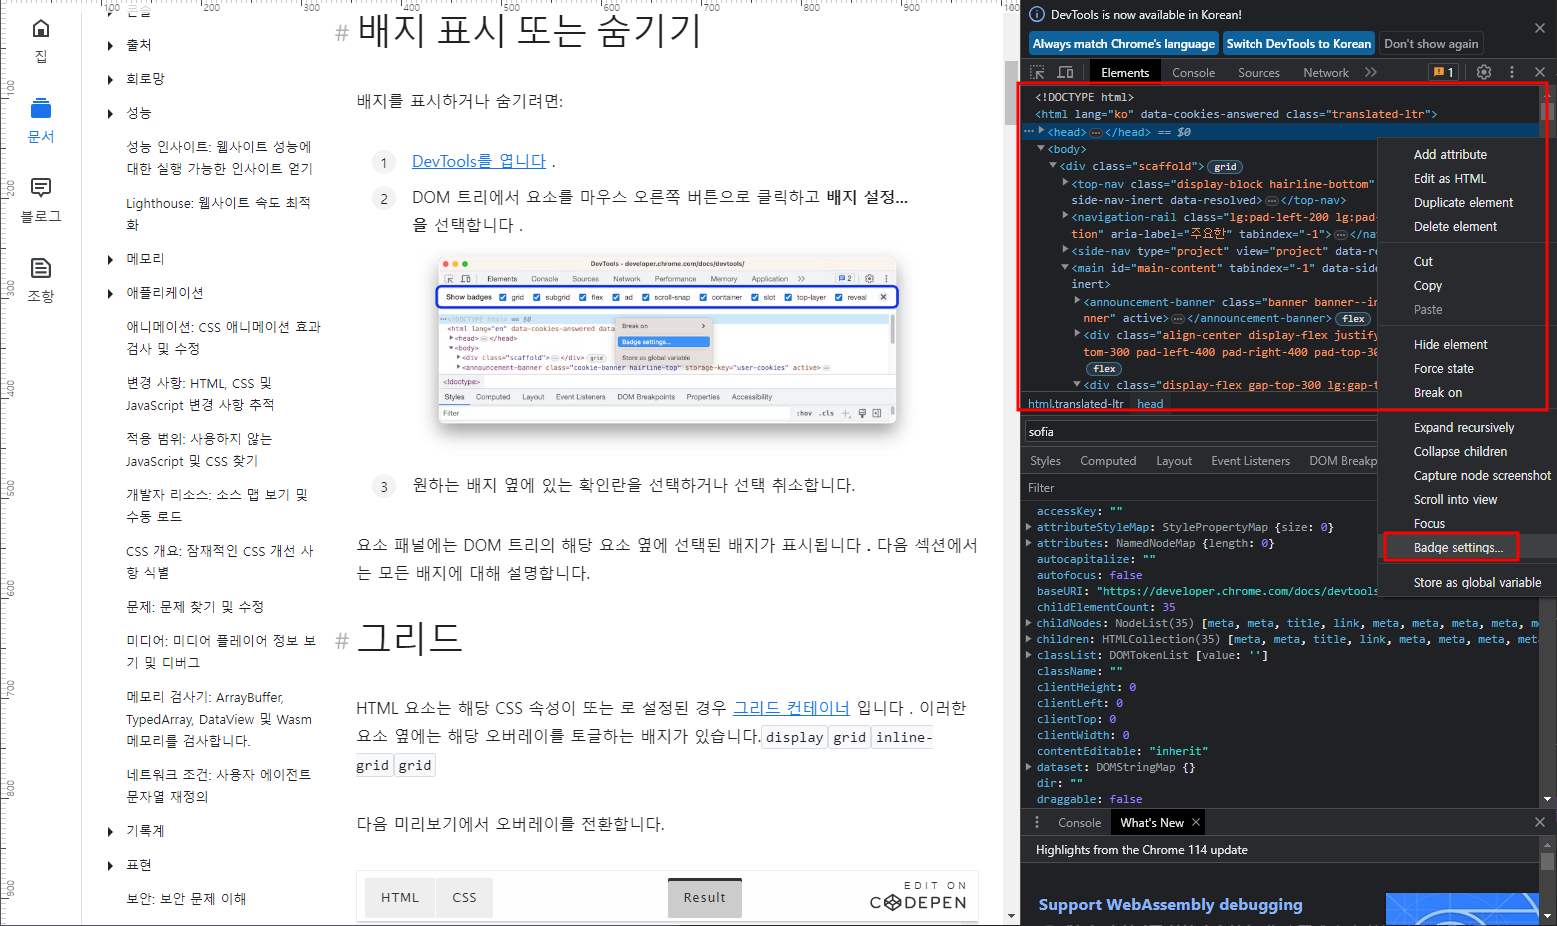Toggle the device toolbar icon

click(x=1065, y=72)
